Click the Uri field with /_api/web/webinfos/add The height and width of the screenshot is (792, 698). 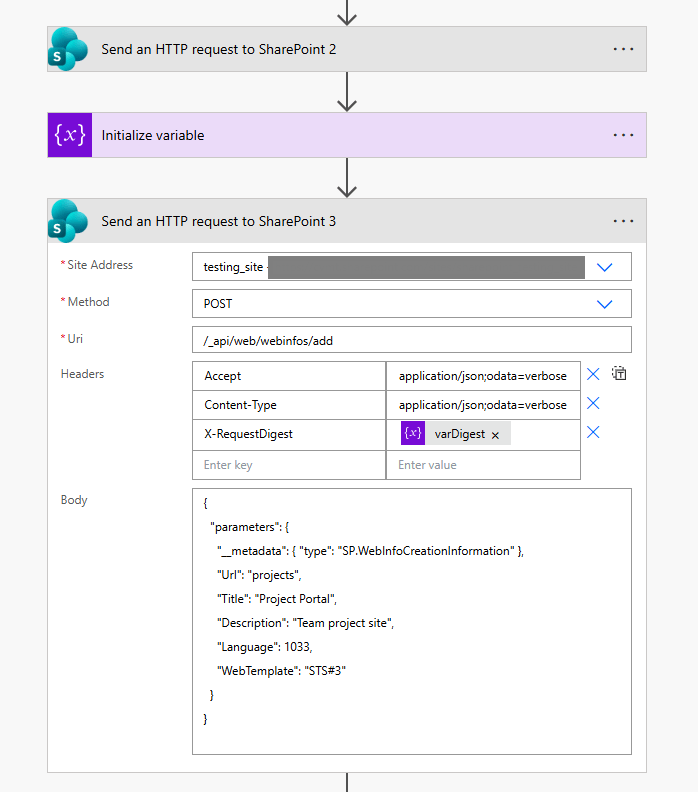[x=411, y=340]
